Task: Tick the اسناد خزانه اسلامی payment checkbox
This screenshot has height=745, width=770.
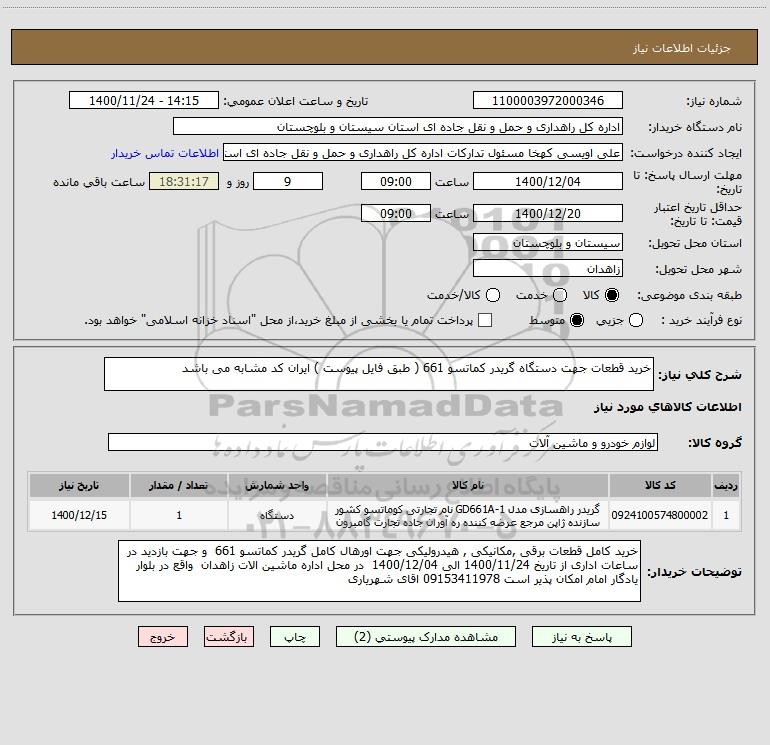Action: point(485,320)
